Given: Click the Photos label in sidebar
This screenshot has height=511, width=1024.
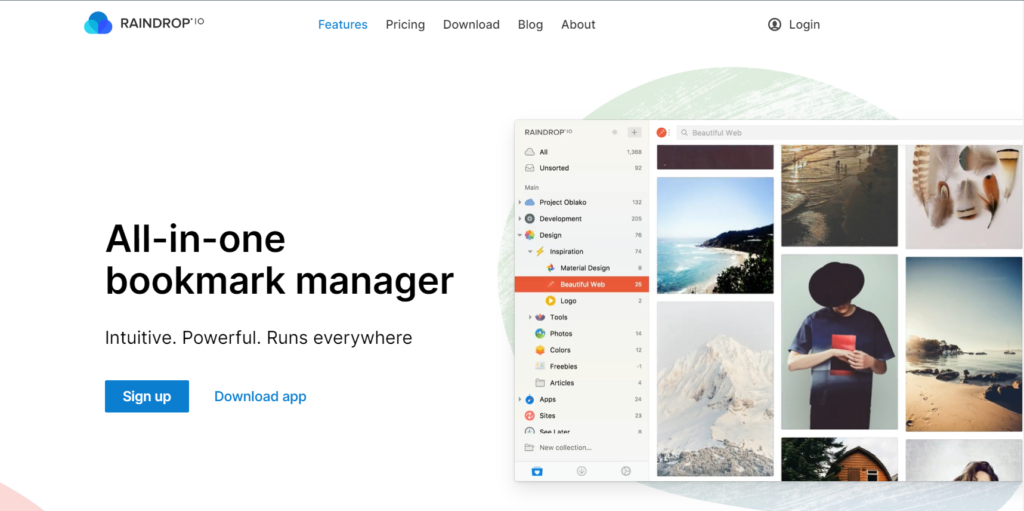Looking at the screenshot, I should [x=561, y=333].
